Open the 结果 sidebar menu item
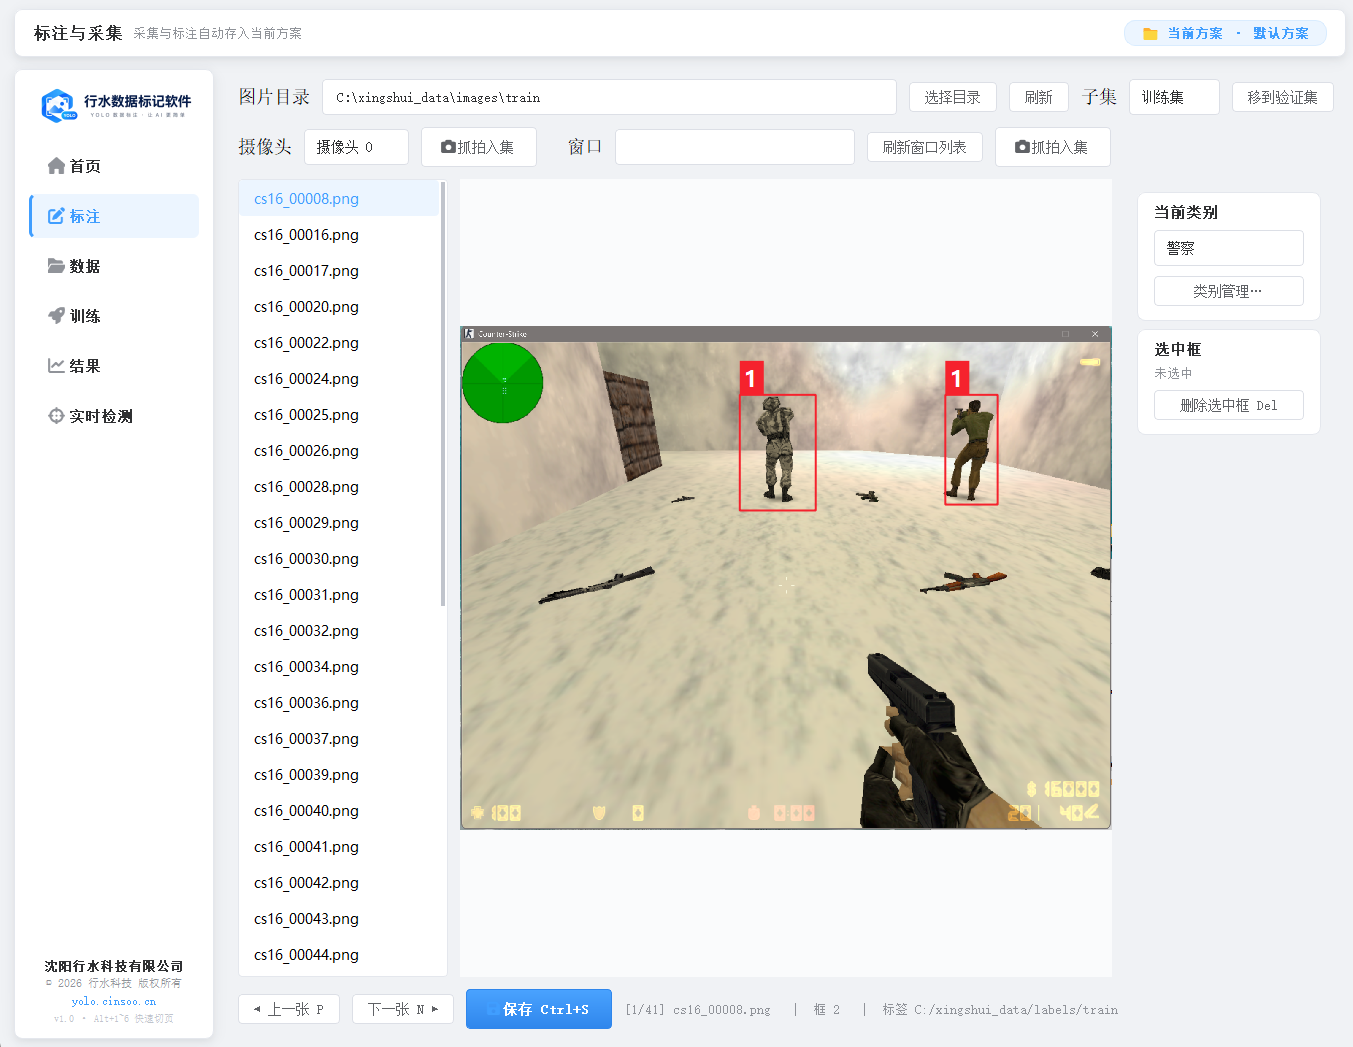The width and height of the screenshot is (1353, 1047). 114,366
